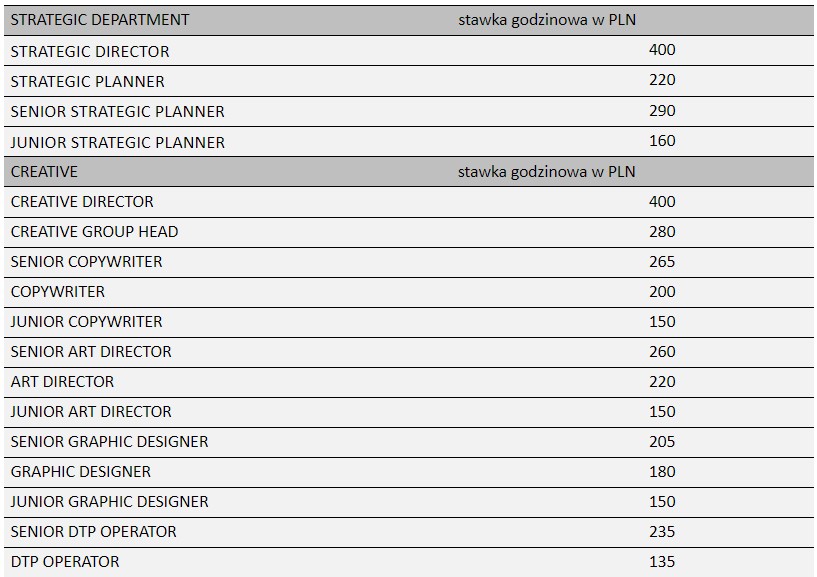817x577 pixels.
Task: Select the CREATIVE DIRECTOR row label
Action: 82,201
